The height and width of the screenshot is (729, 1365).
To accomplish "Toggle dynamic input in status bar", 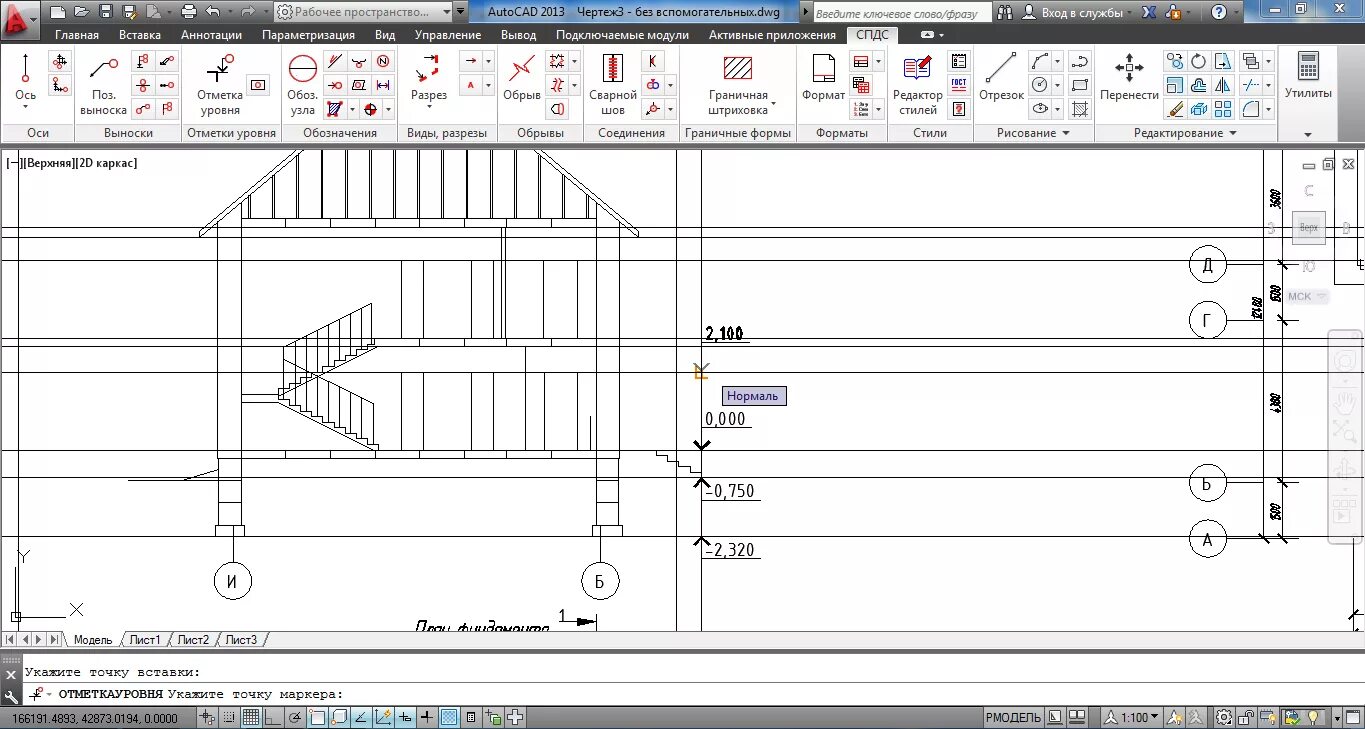I will click(405, 717).
